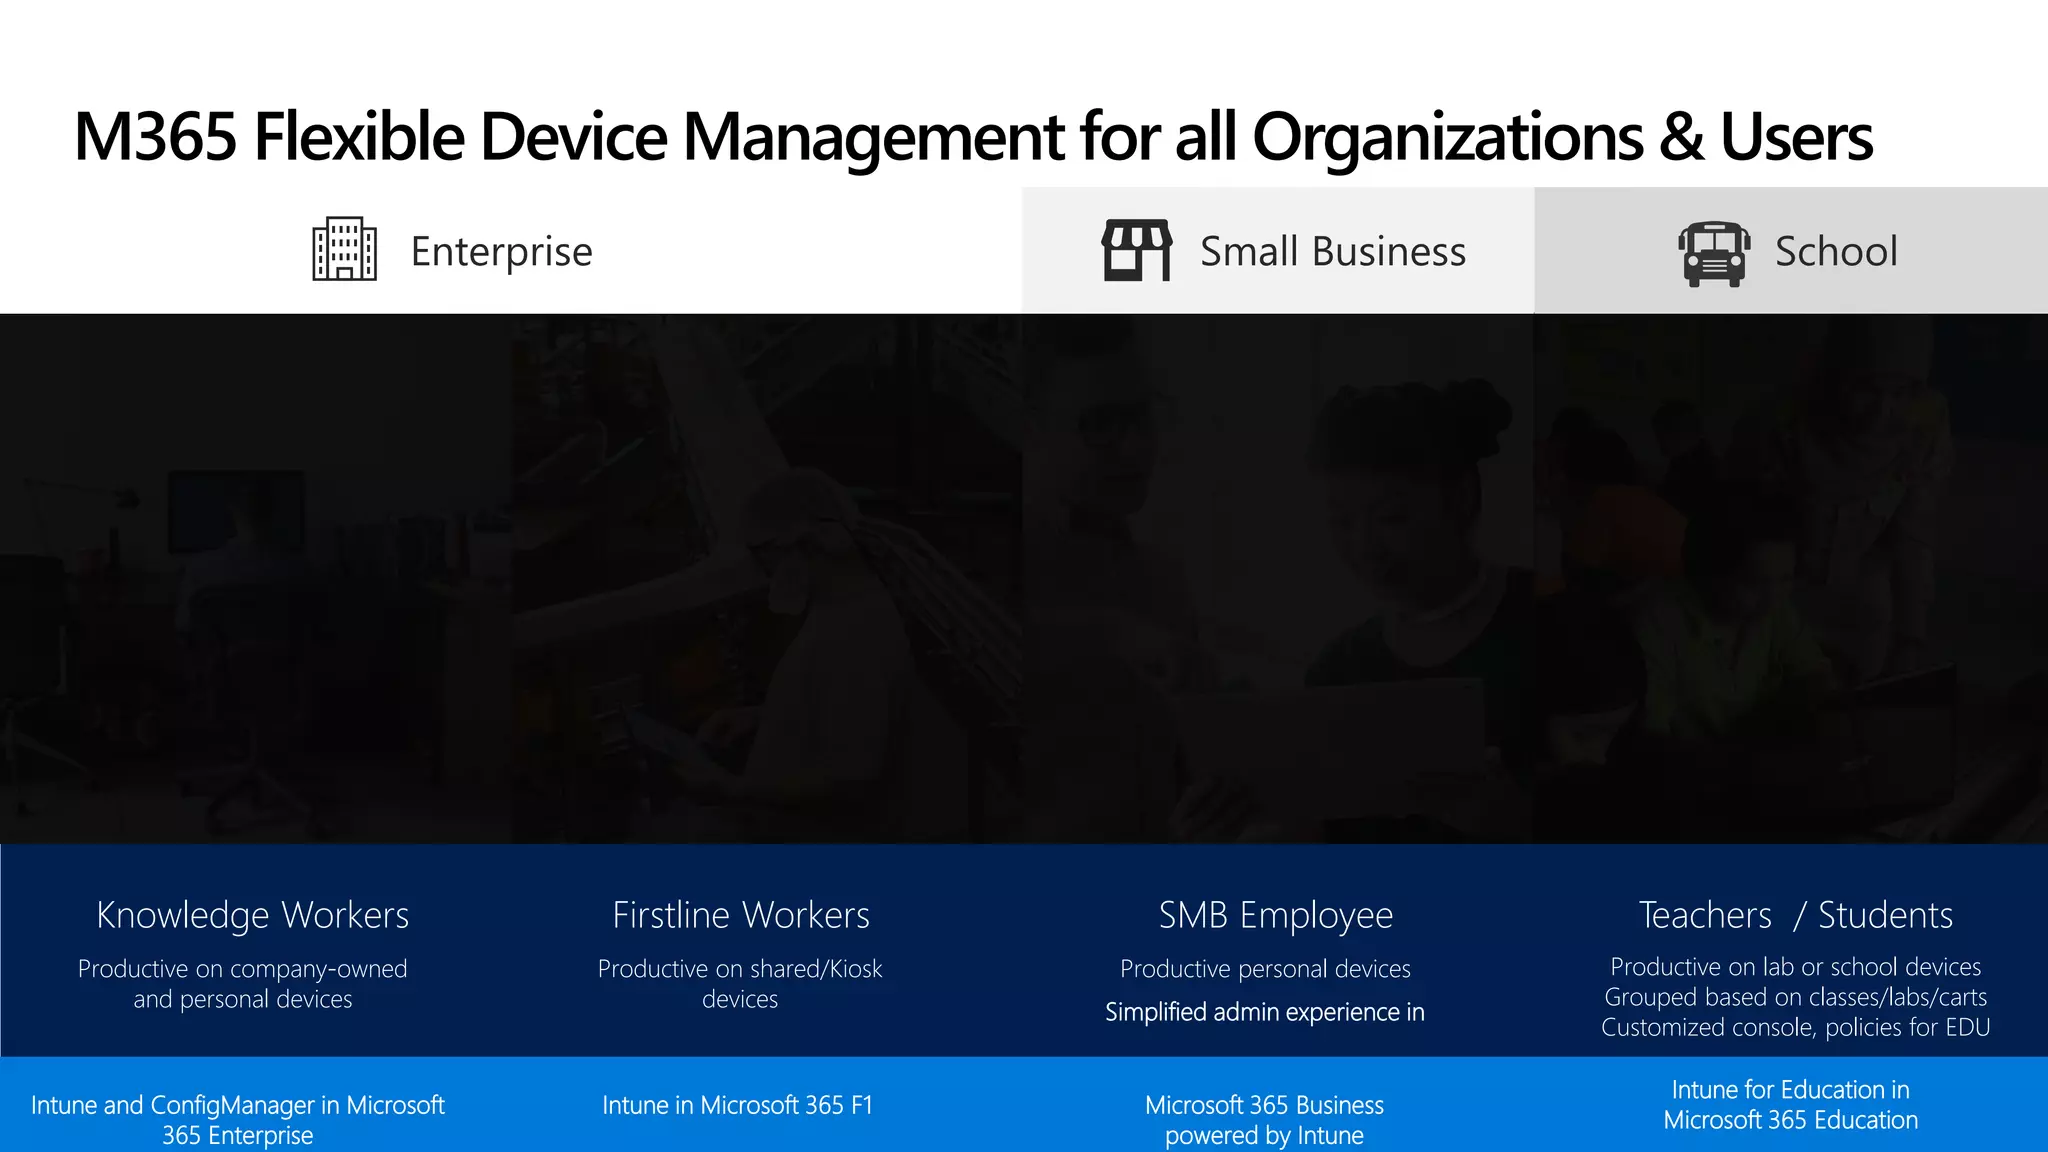Click the Firstline Workers heading
The height and width of the screenshot is (1152, 2048).
(x=741, y=915)
